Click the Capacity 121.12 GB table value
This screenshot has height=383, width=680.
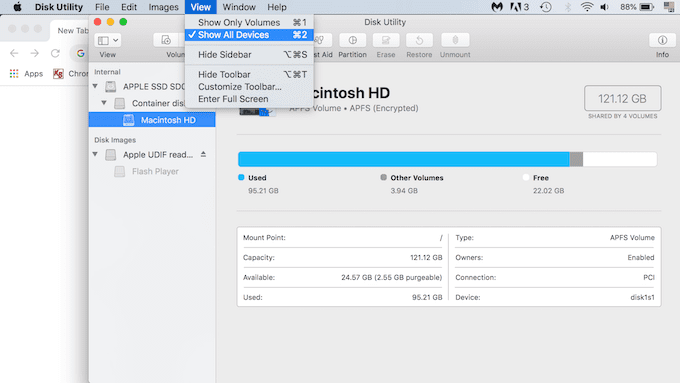point(426,257)
